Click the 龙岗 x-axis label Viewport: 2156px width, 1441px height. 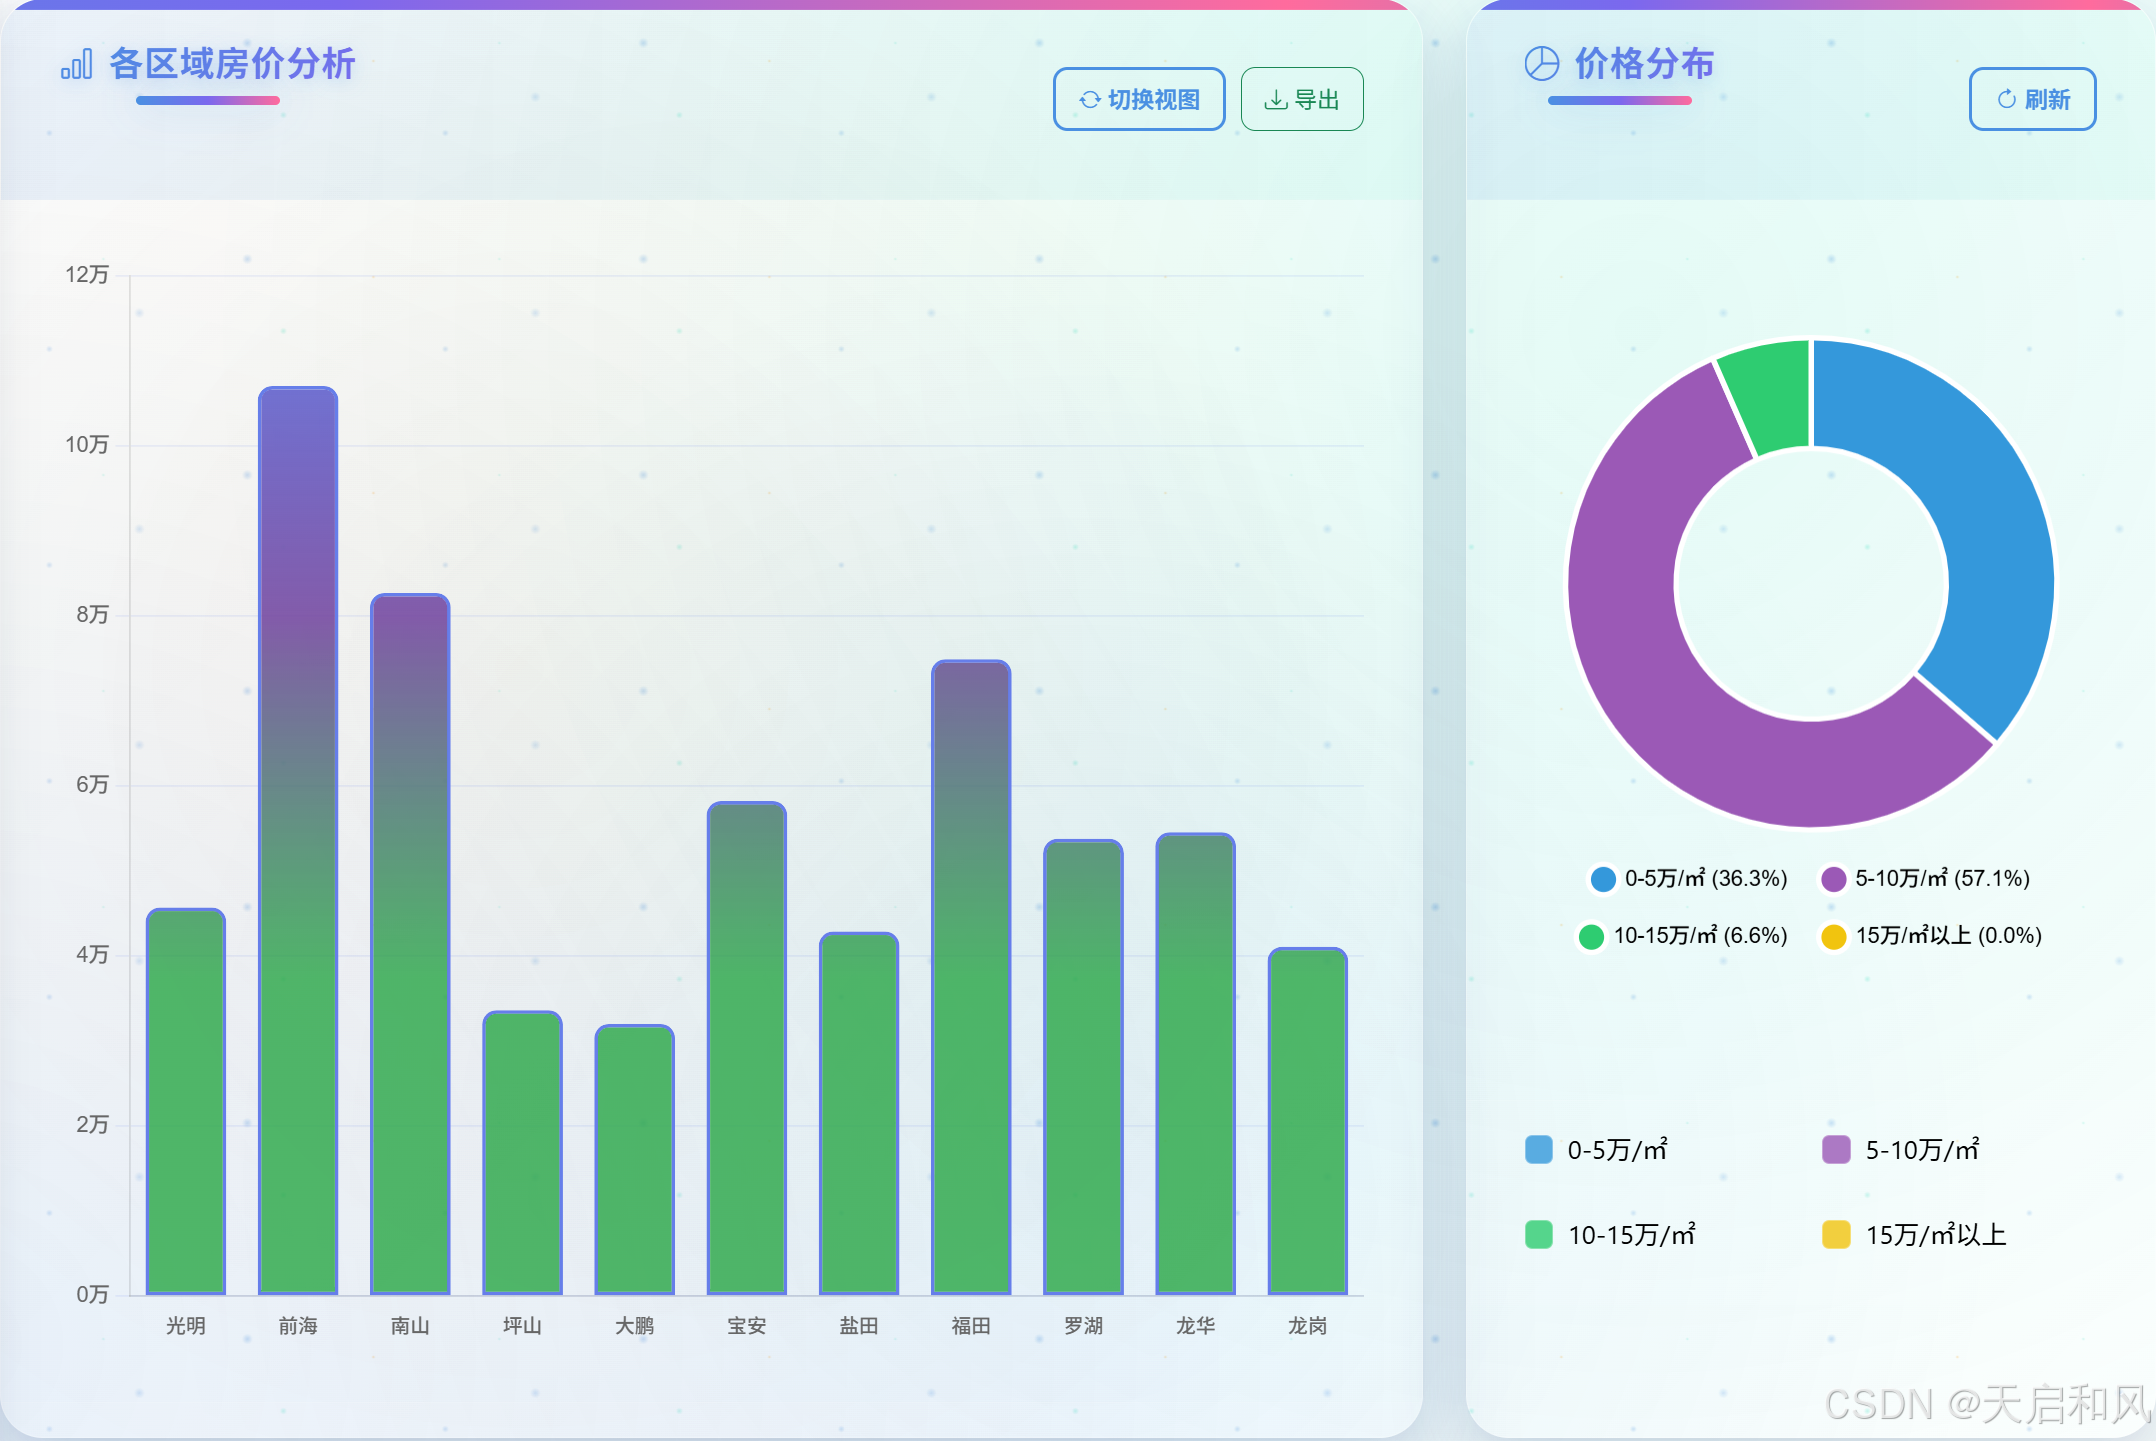point(1308,1326)
